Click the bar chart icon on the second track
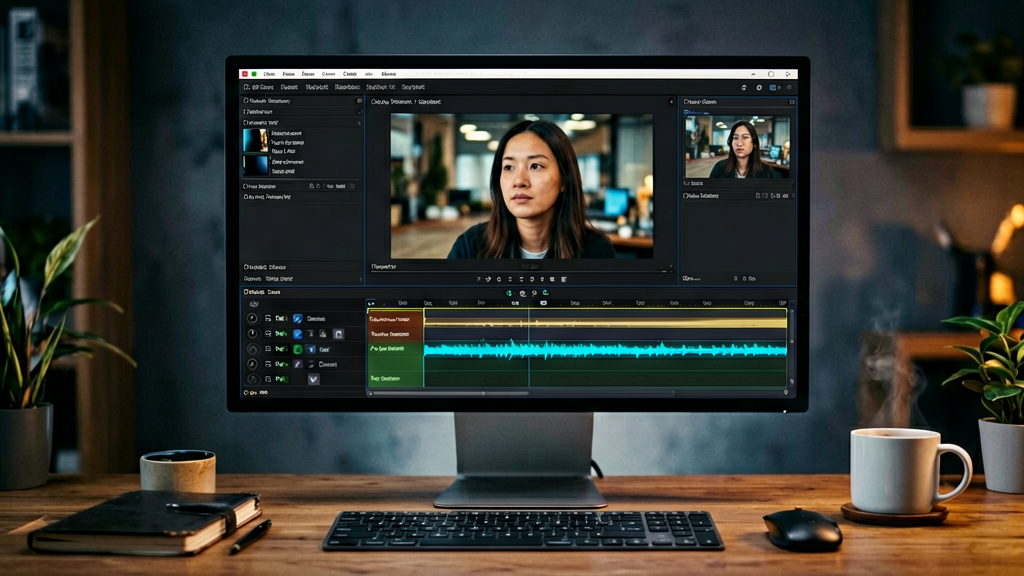 [323, 334]
